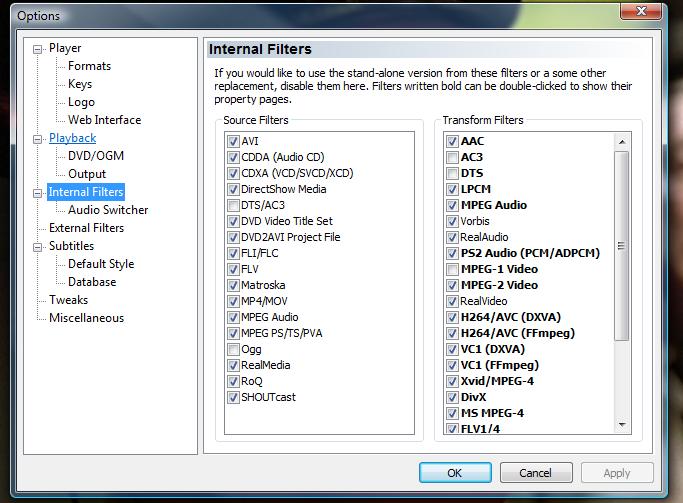The image size is (683, 503).
Task: Go to the Web Interface page
Action: [104, 120]
